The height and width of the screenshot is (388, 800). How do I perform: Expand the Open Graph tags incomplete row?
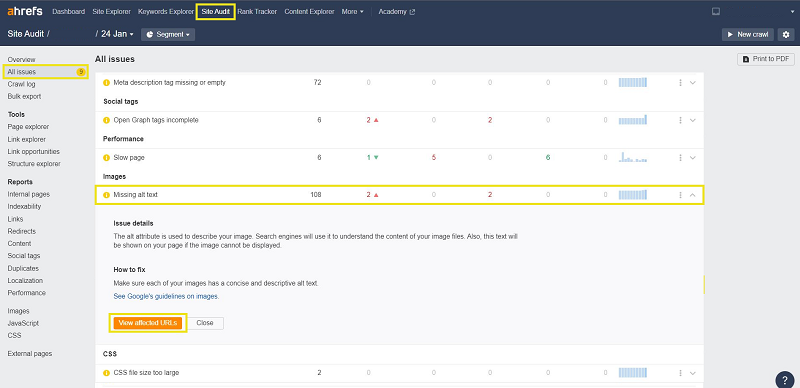tap(693, 120)
